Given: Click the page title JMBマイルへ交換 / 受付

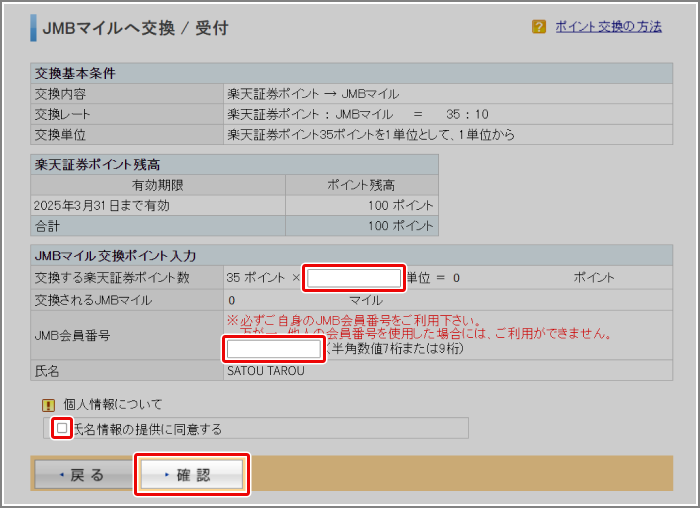Looking at the screenshot, I should [x=135, y=28].
